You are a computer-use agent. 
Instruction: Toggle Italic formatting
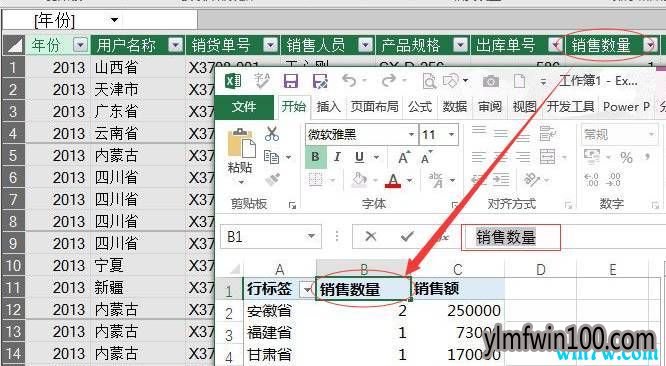tap(337, 157)
